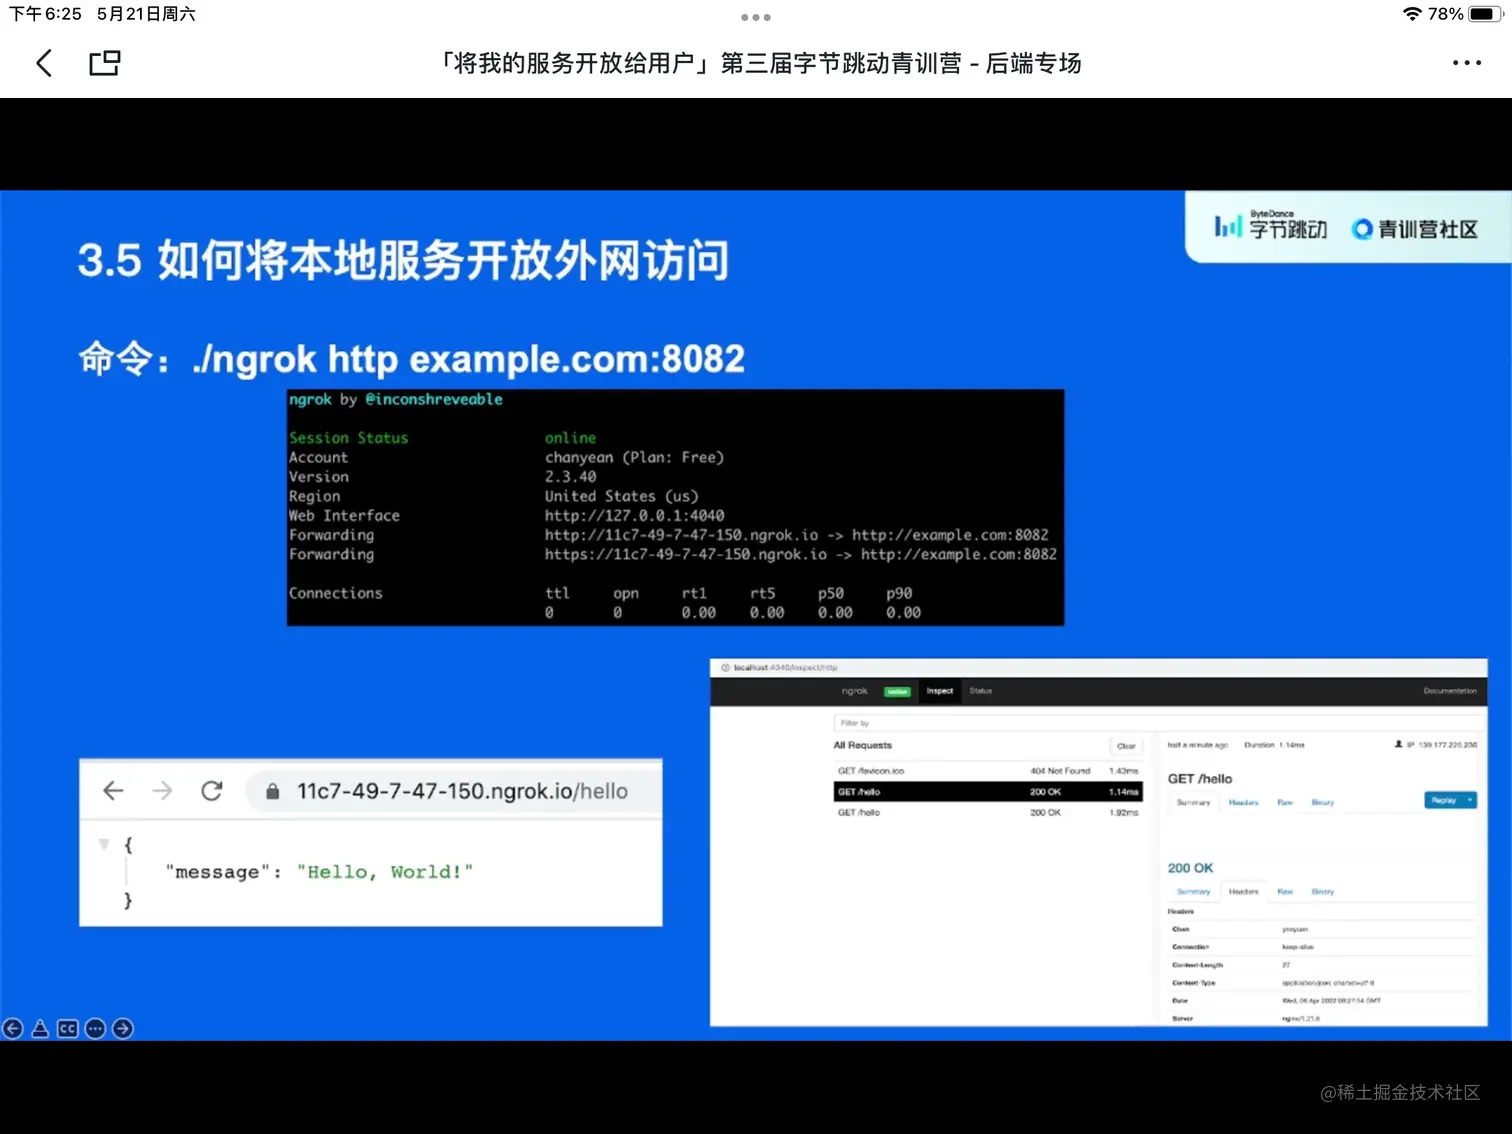Open the Replay dropdown arrow
The image size is (1512, 1134).
tap(1470, 800)
